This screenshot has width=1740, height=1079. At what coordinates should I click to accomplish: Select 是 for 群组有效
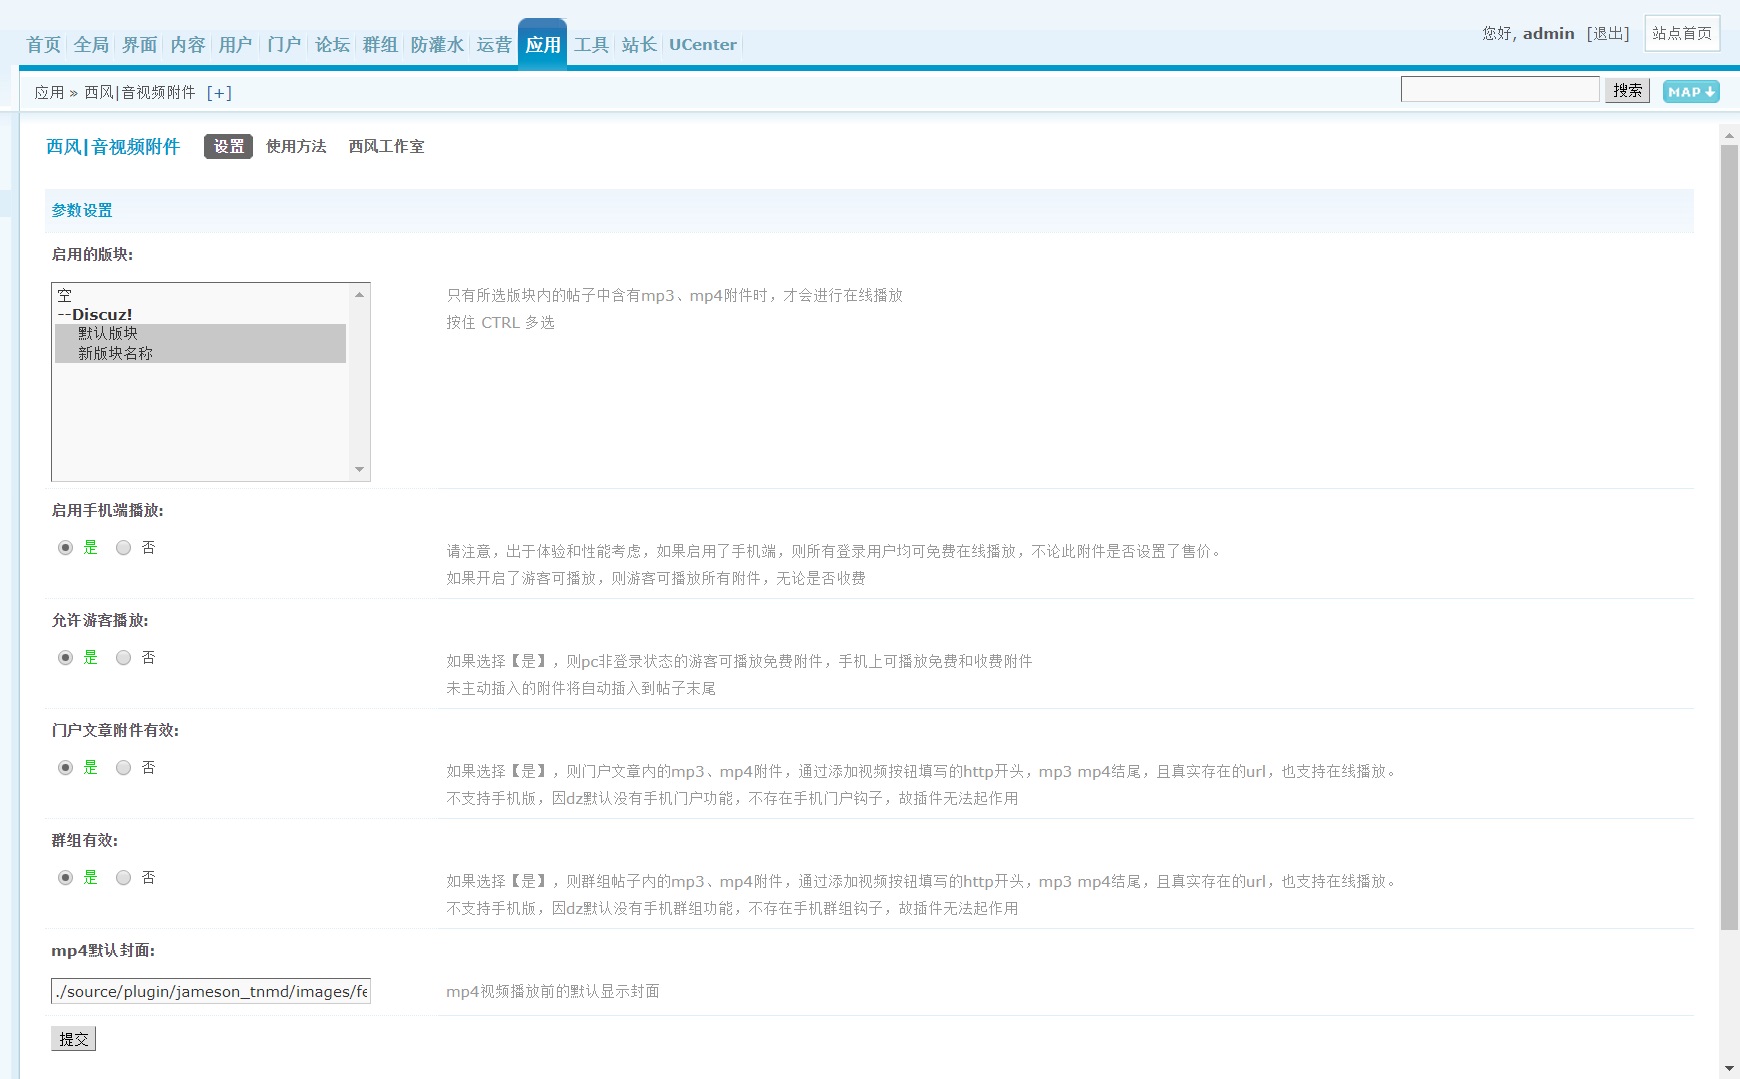66,878
